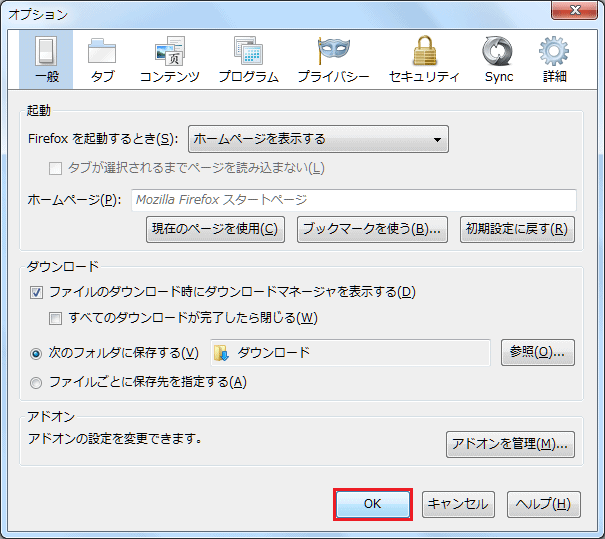The width and height of the screenshot is (605, 539).
Task: Toggle タブが選択されるまでページを読み込まない checkbox
Action: tap(56, 169)
